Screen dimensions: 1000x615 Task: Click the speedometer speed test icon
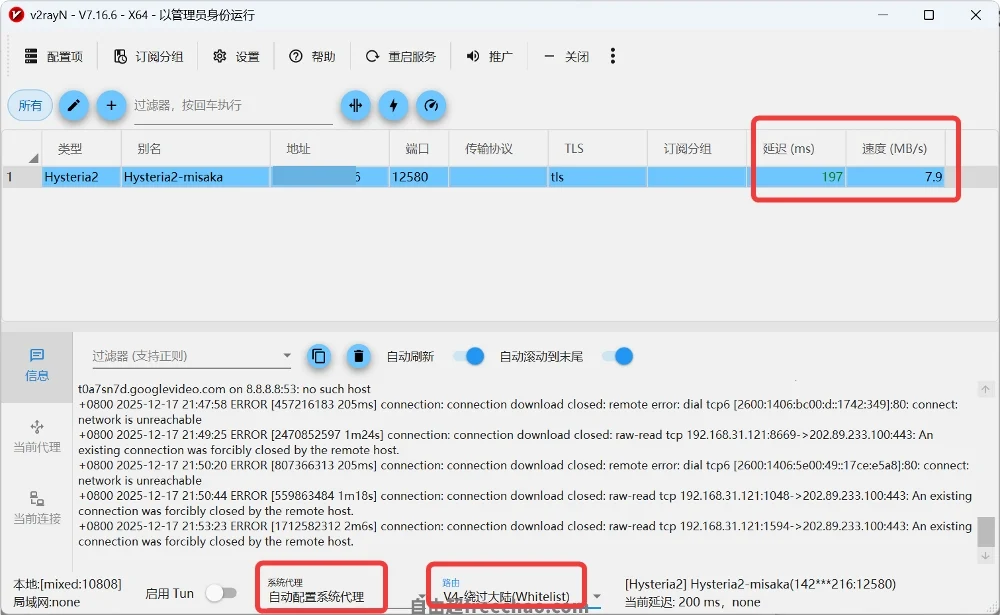coord(430,105)
